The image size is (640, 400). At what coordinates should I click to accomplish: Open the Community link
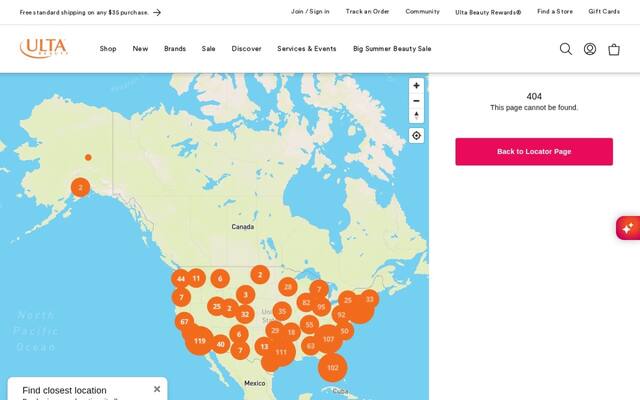click(x=422, y=12)
